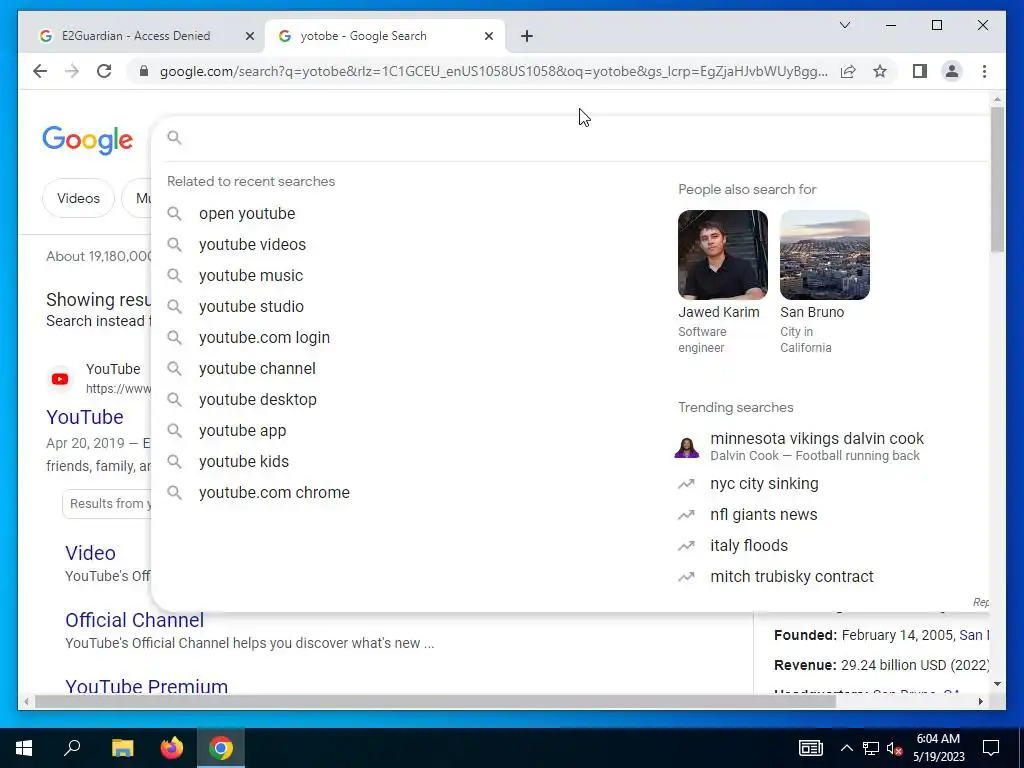Select the yotobe - Google Search tab
The width and height of the screenshot is (1024, 768).
(x=385, y=36)
